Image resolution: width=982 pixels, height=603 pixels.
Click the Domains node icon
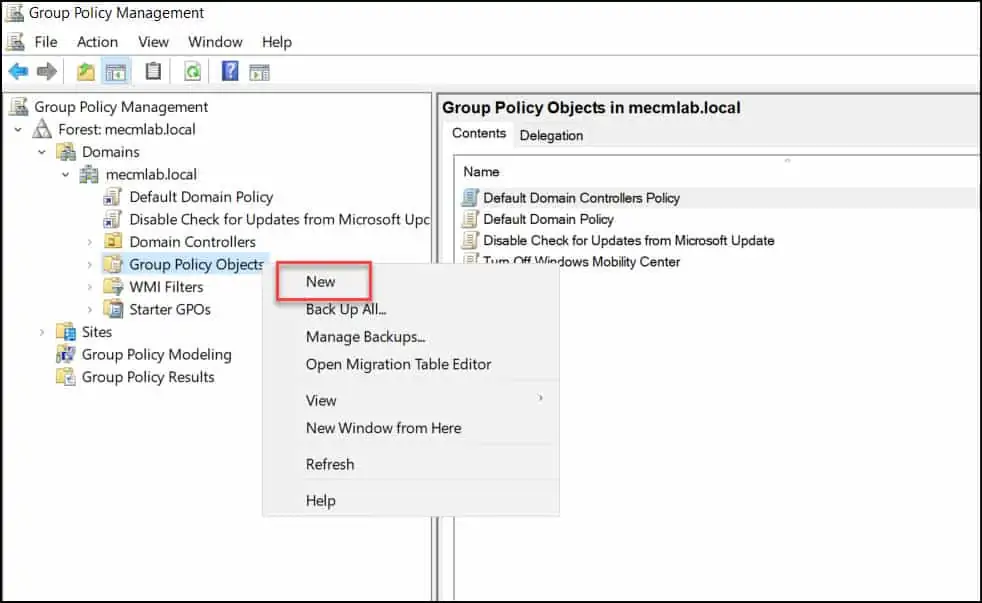(x=66, y=152)
